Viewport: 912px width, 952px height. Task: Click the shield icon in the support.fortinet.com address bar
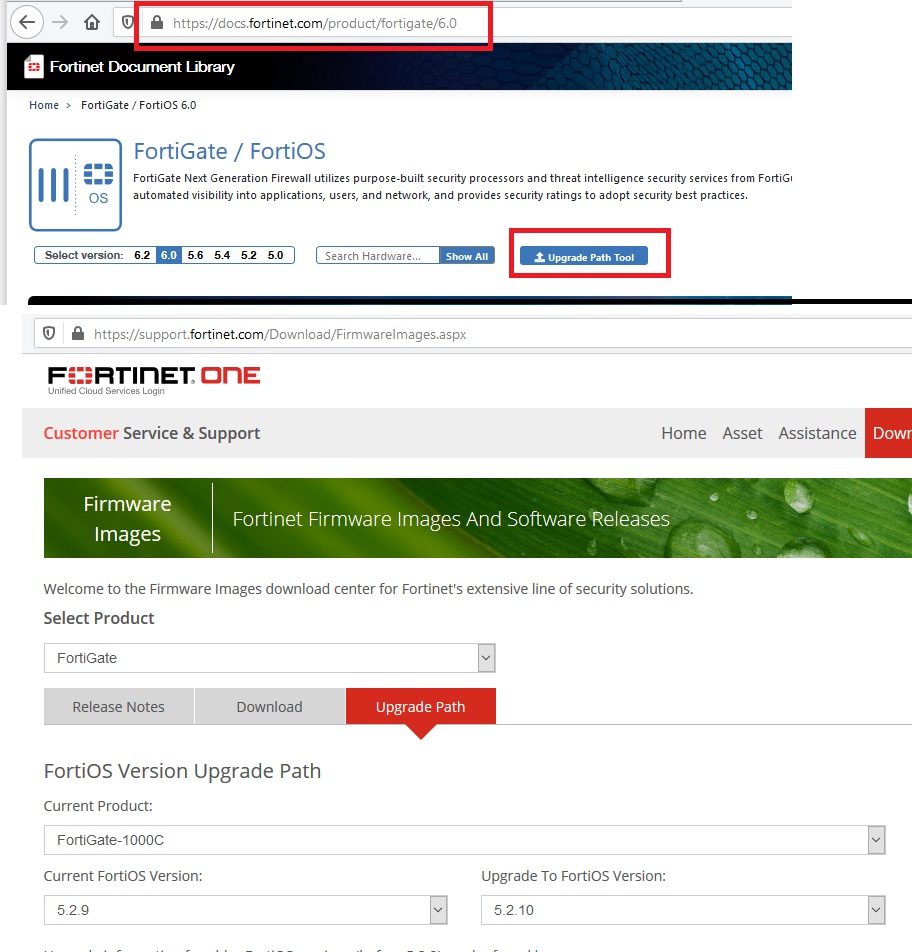coord(49,333)
